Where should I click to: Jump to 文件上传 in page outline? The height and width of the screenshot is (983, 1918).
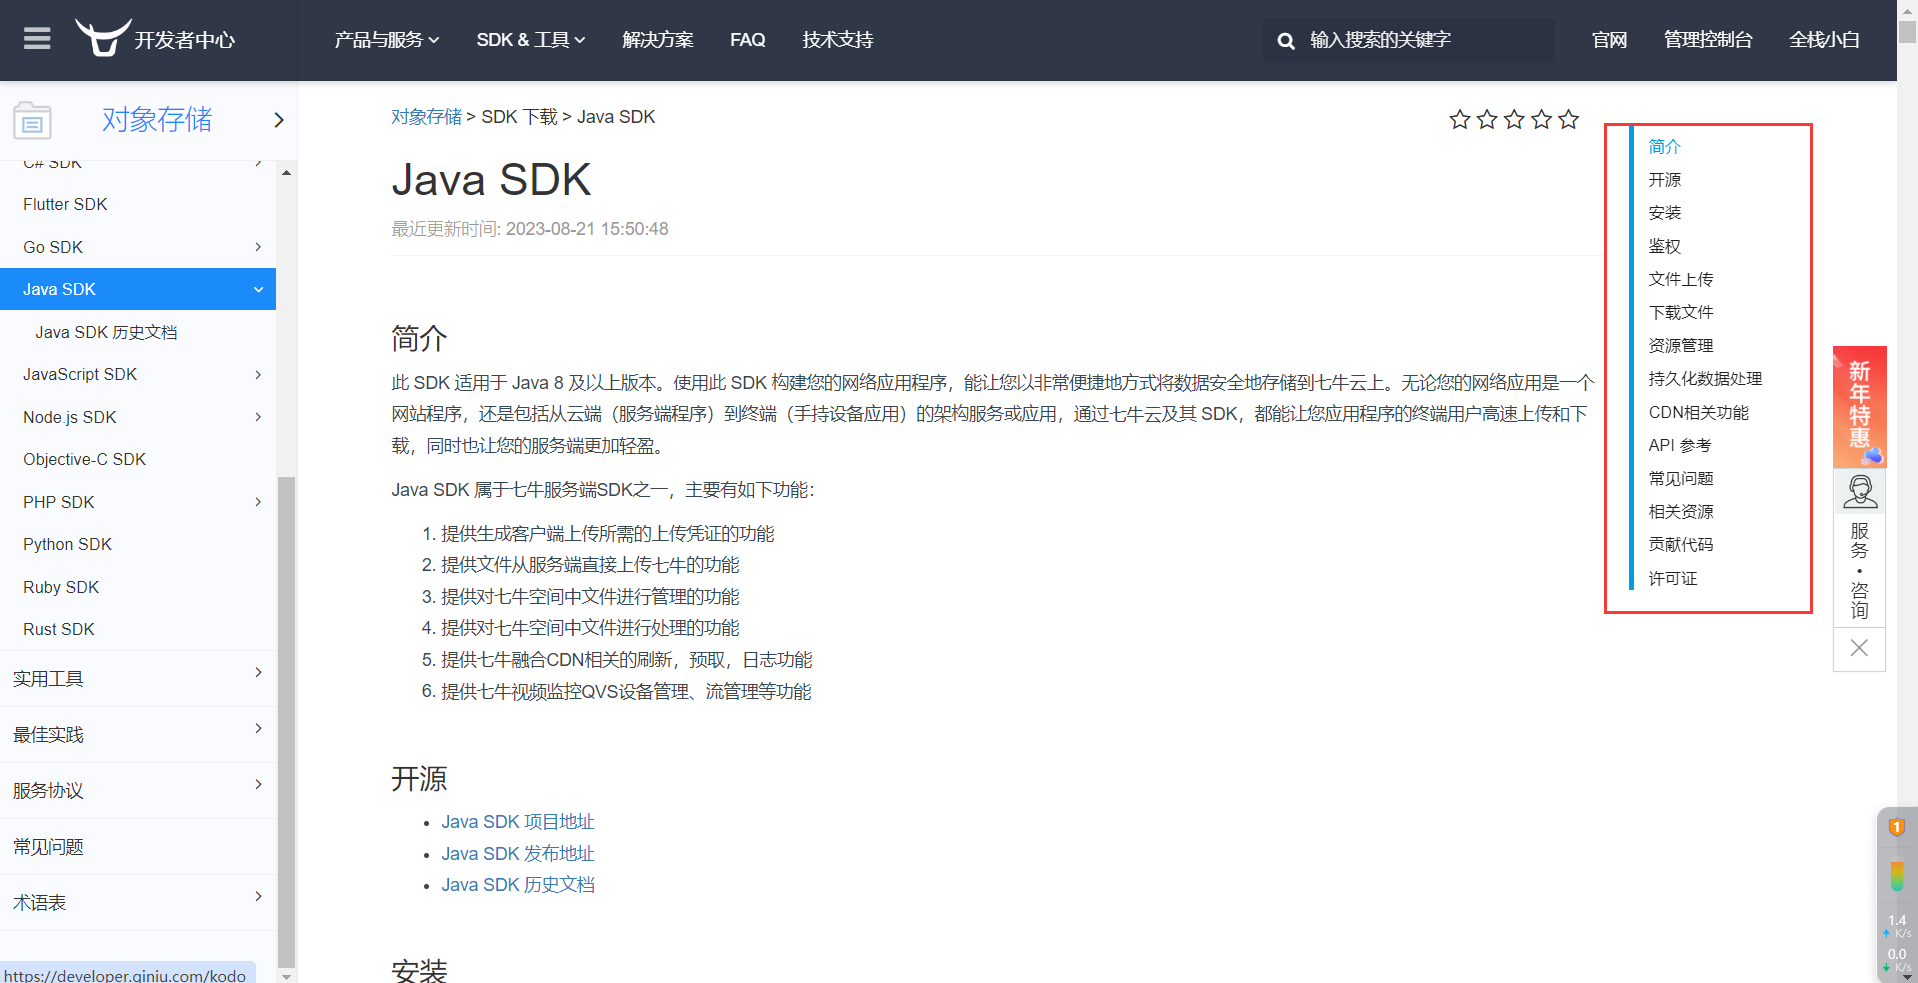1681,279
